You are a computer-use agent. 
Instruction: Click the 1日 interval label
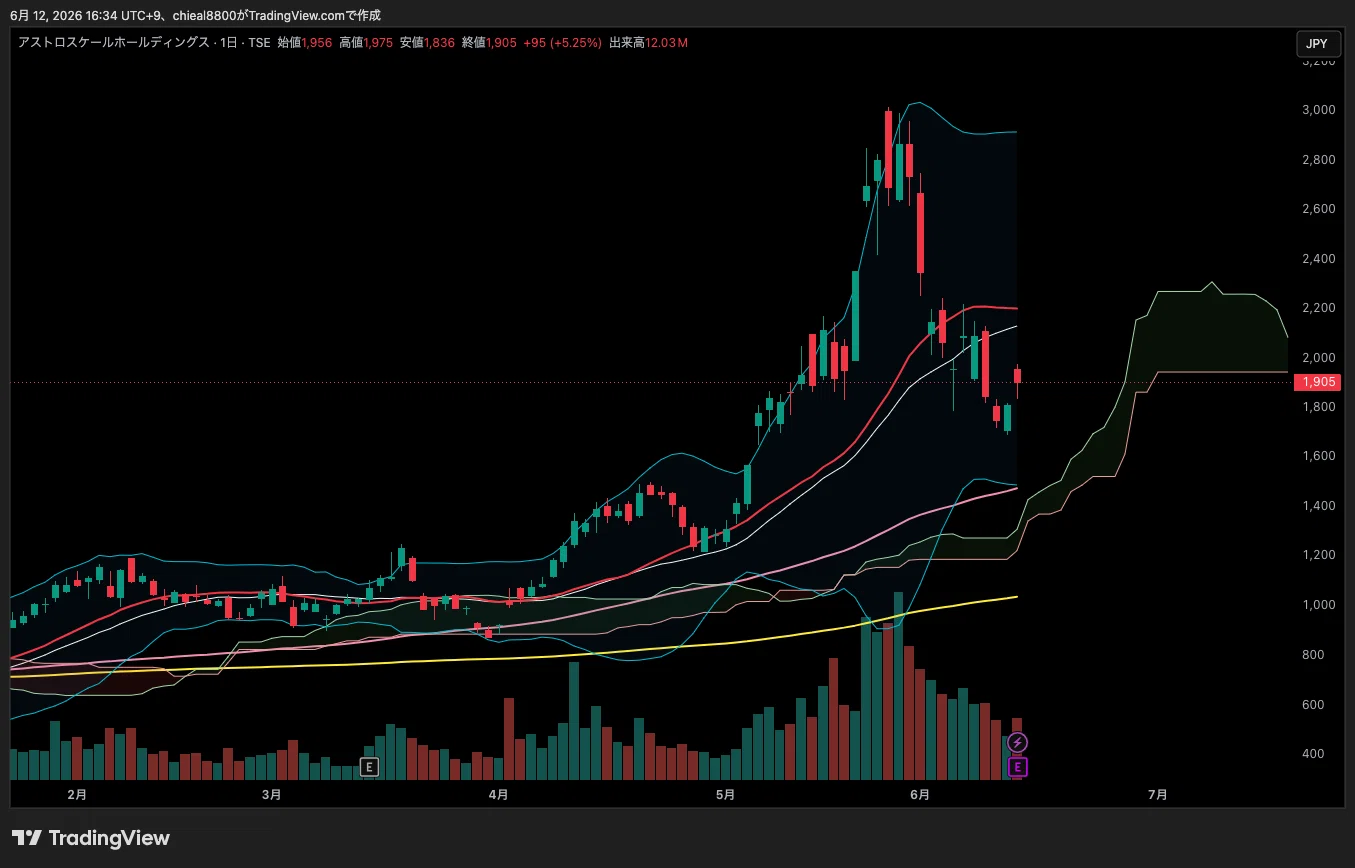point(231,43)
